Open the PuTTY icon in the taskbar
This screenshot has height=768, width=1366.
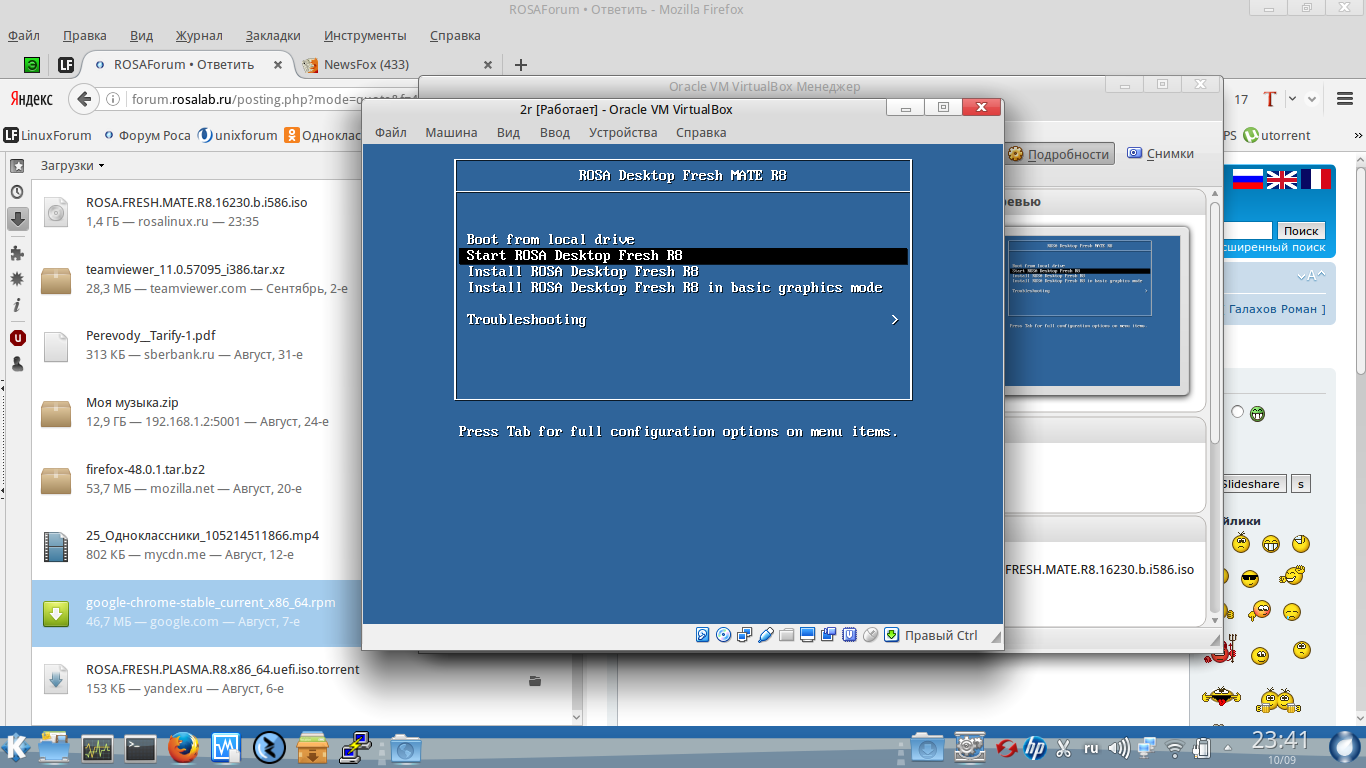tap(355, 748)
